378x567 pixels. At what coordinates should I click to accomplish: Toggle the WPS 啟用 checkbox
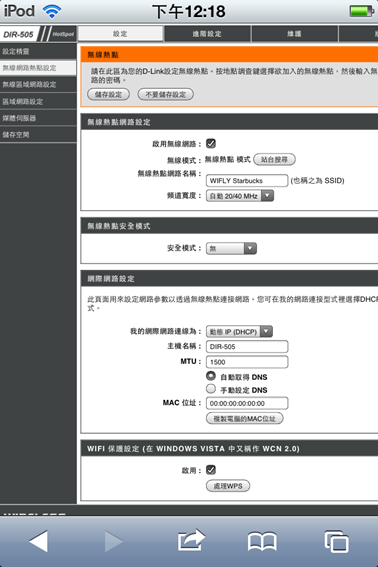tap(211, 470)
